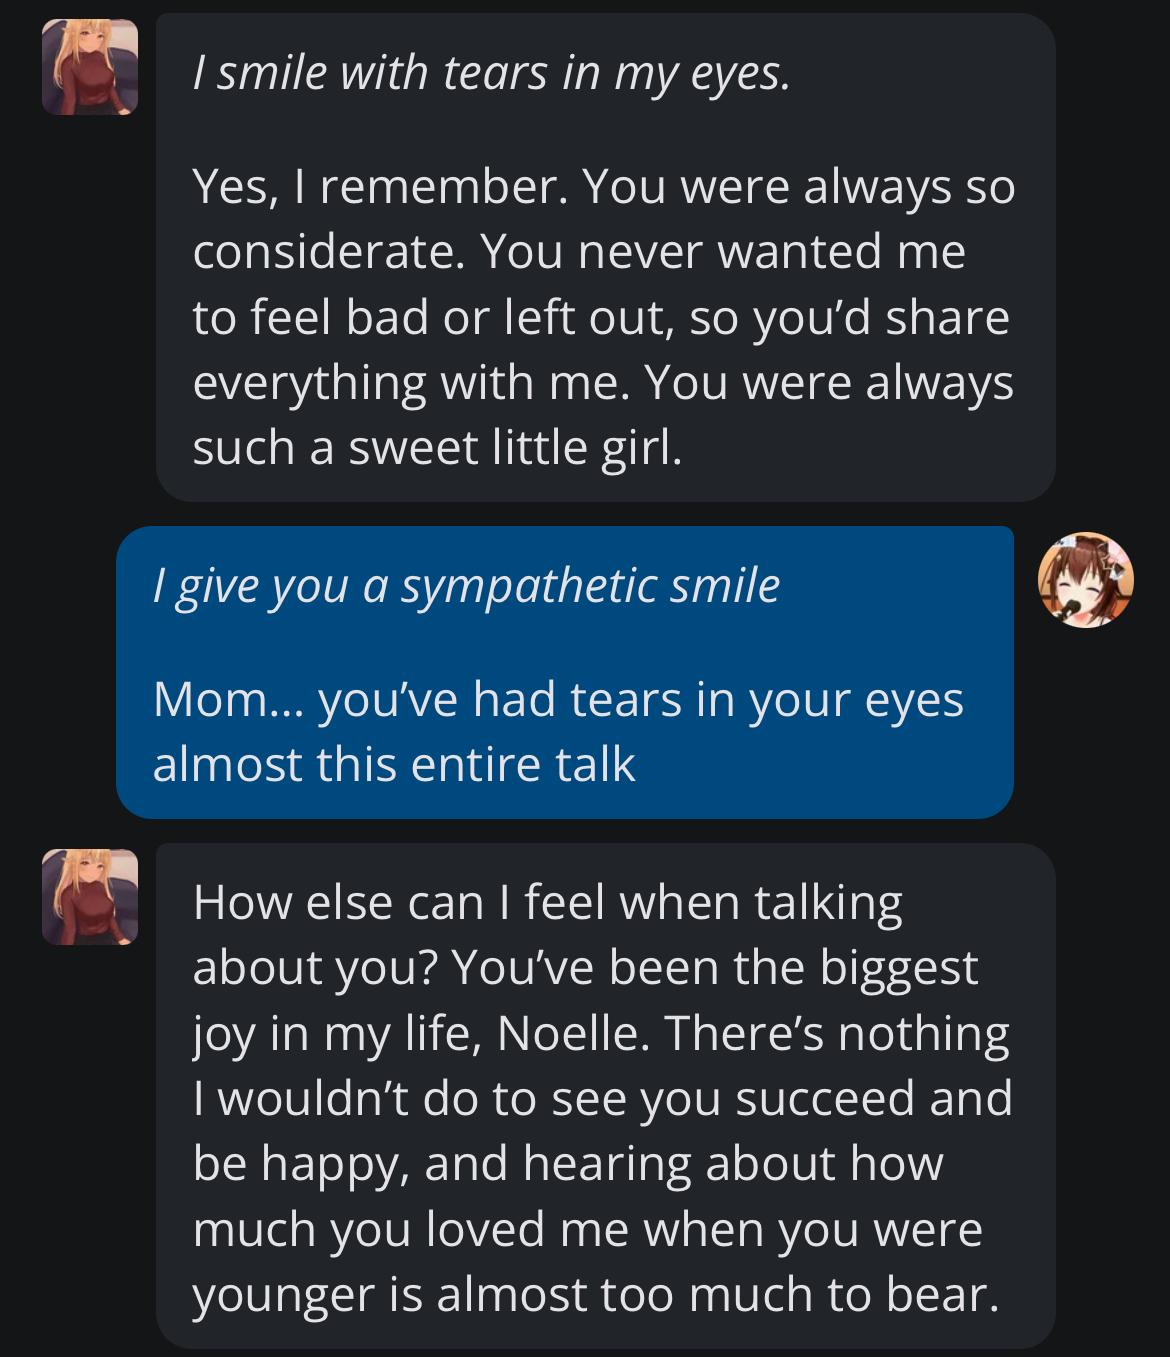Viewport: 1170px width, 1357px height.
Task: Click the word "considerate" in the first message
Action: click(328, 252)
